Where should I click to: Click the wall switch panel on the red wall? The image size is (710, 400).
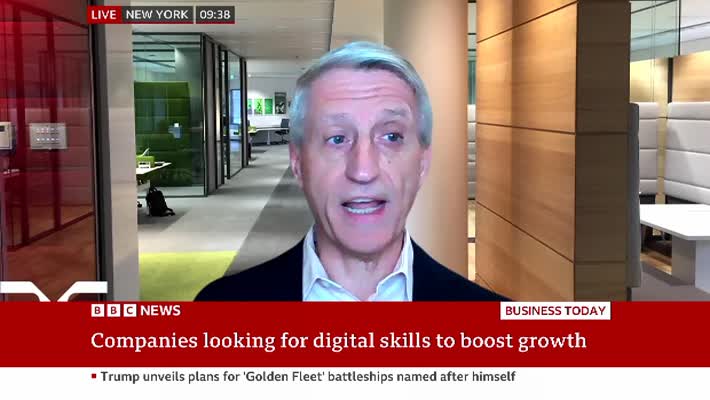tap(47, 135)
